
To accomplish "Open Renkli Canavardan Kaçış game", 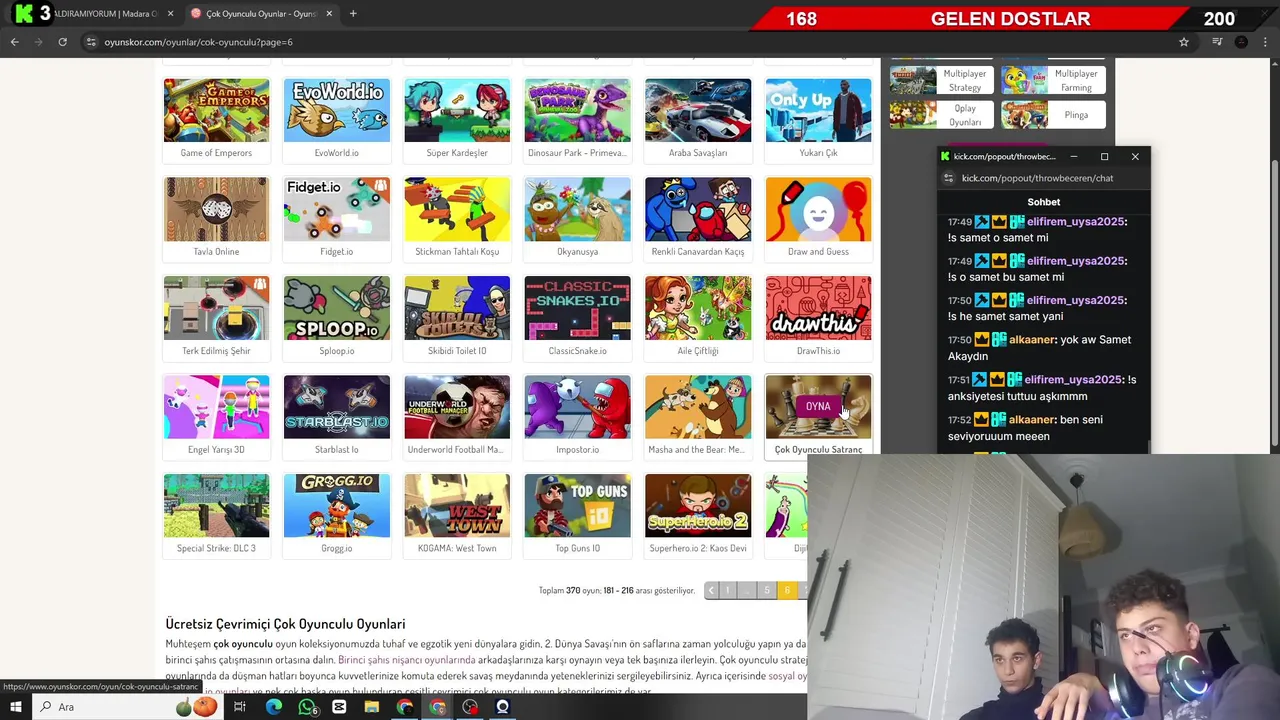I will point(698,210).
